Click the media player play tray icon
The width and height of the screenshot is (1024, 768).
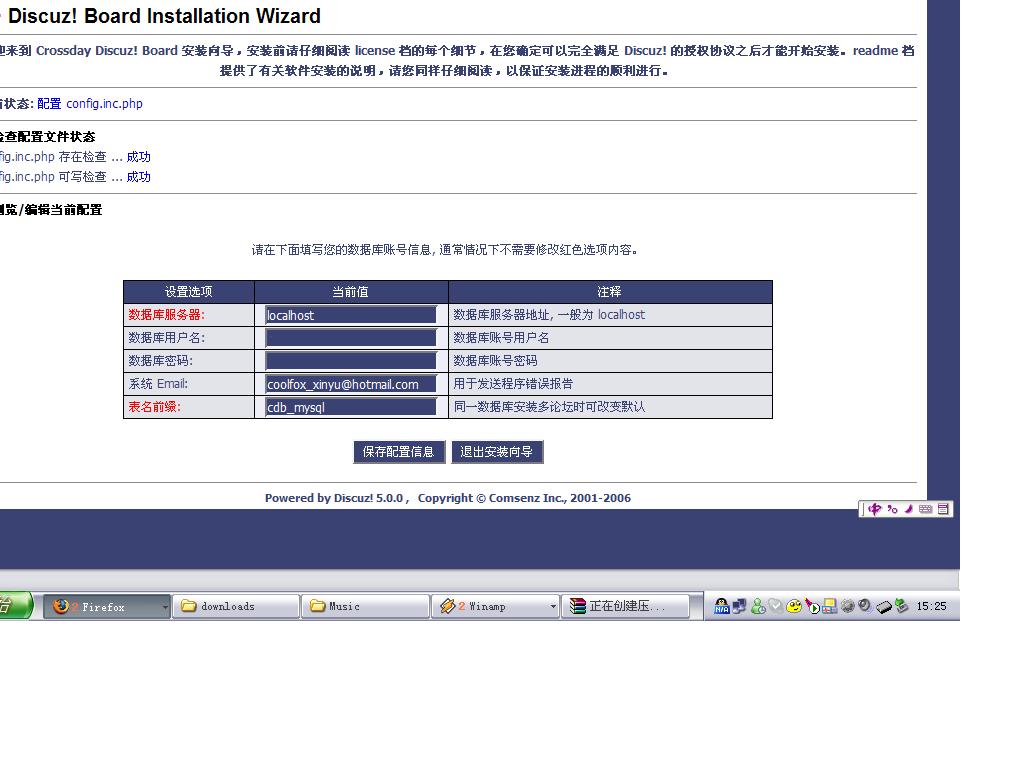click(812, 606)
